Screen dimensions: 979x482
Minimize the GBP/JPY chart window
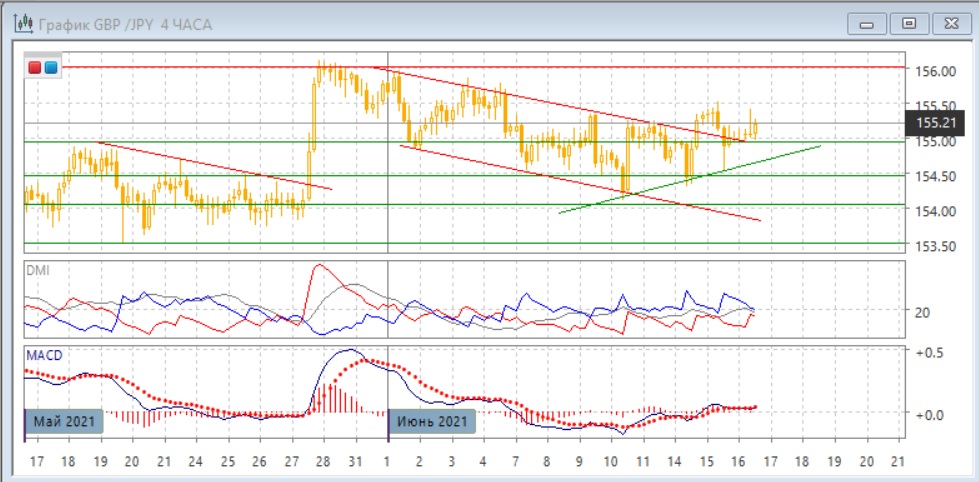click(x=867, y=22)
